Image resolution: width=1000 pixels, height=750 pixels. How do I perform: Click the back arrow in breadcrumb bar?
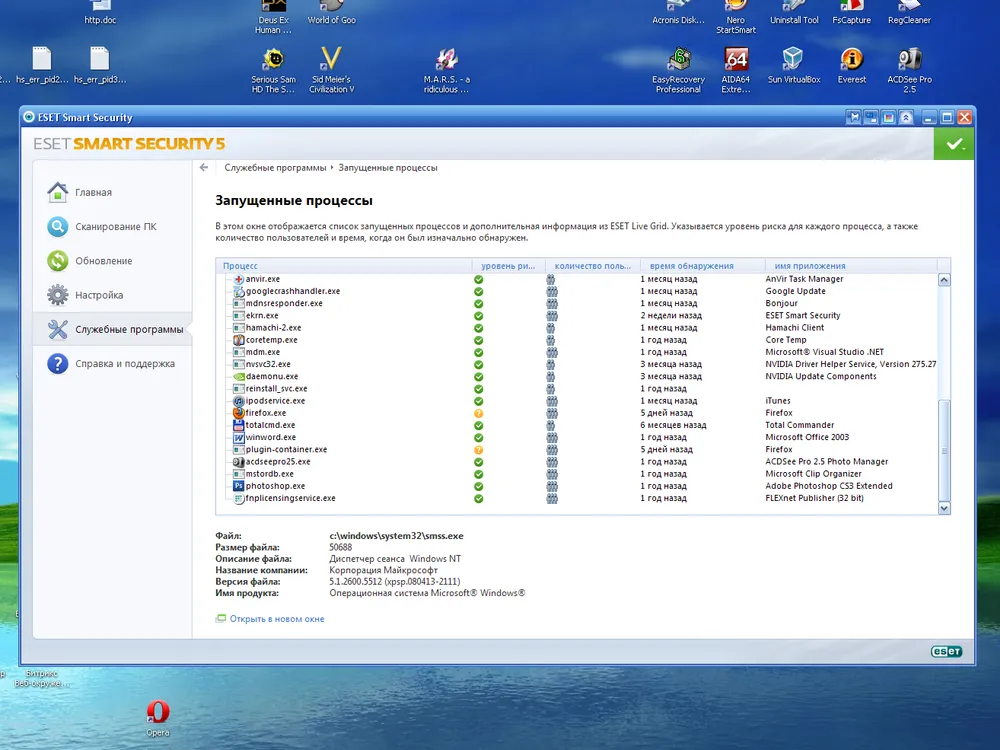[x=204, y=168]
